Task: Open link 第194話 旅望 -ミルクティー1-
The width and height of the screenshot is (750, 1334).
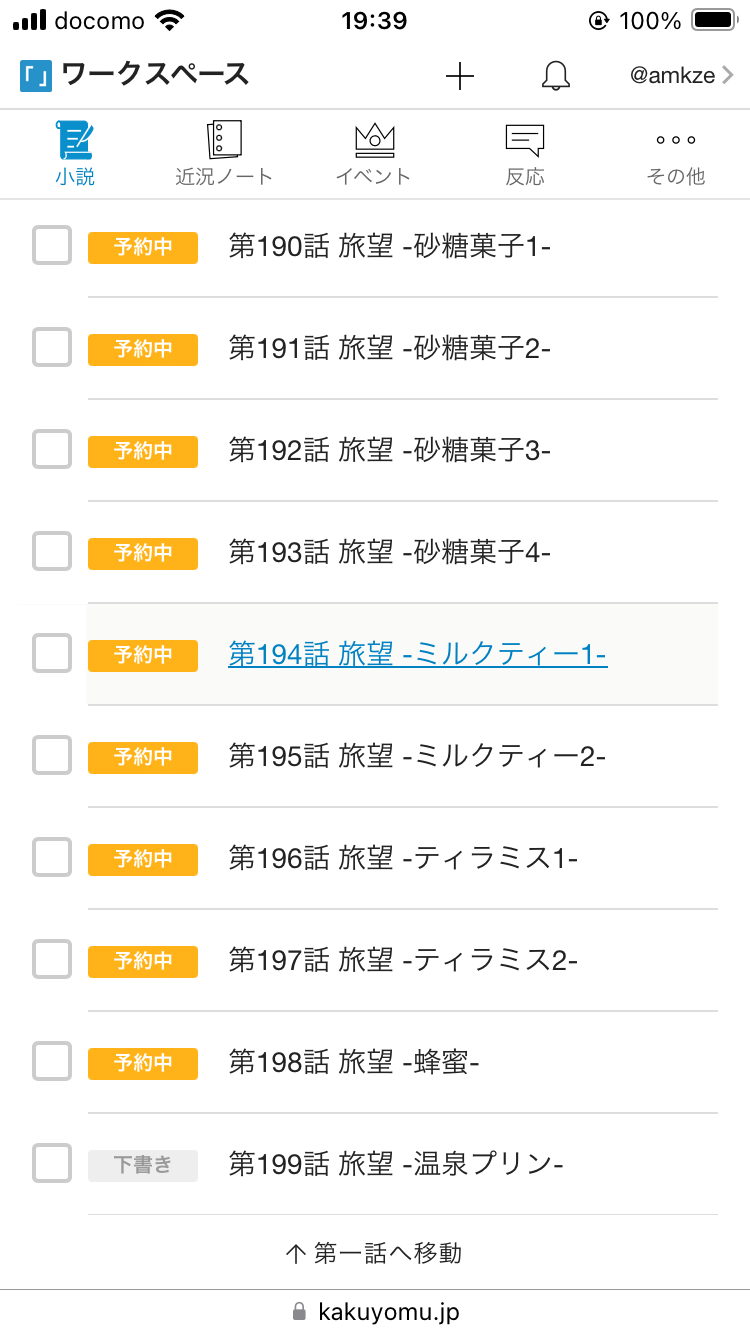Action: [x=417, y=654]
